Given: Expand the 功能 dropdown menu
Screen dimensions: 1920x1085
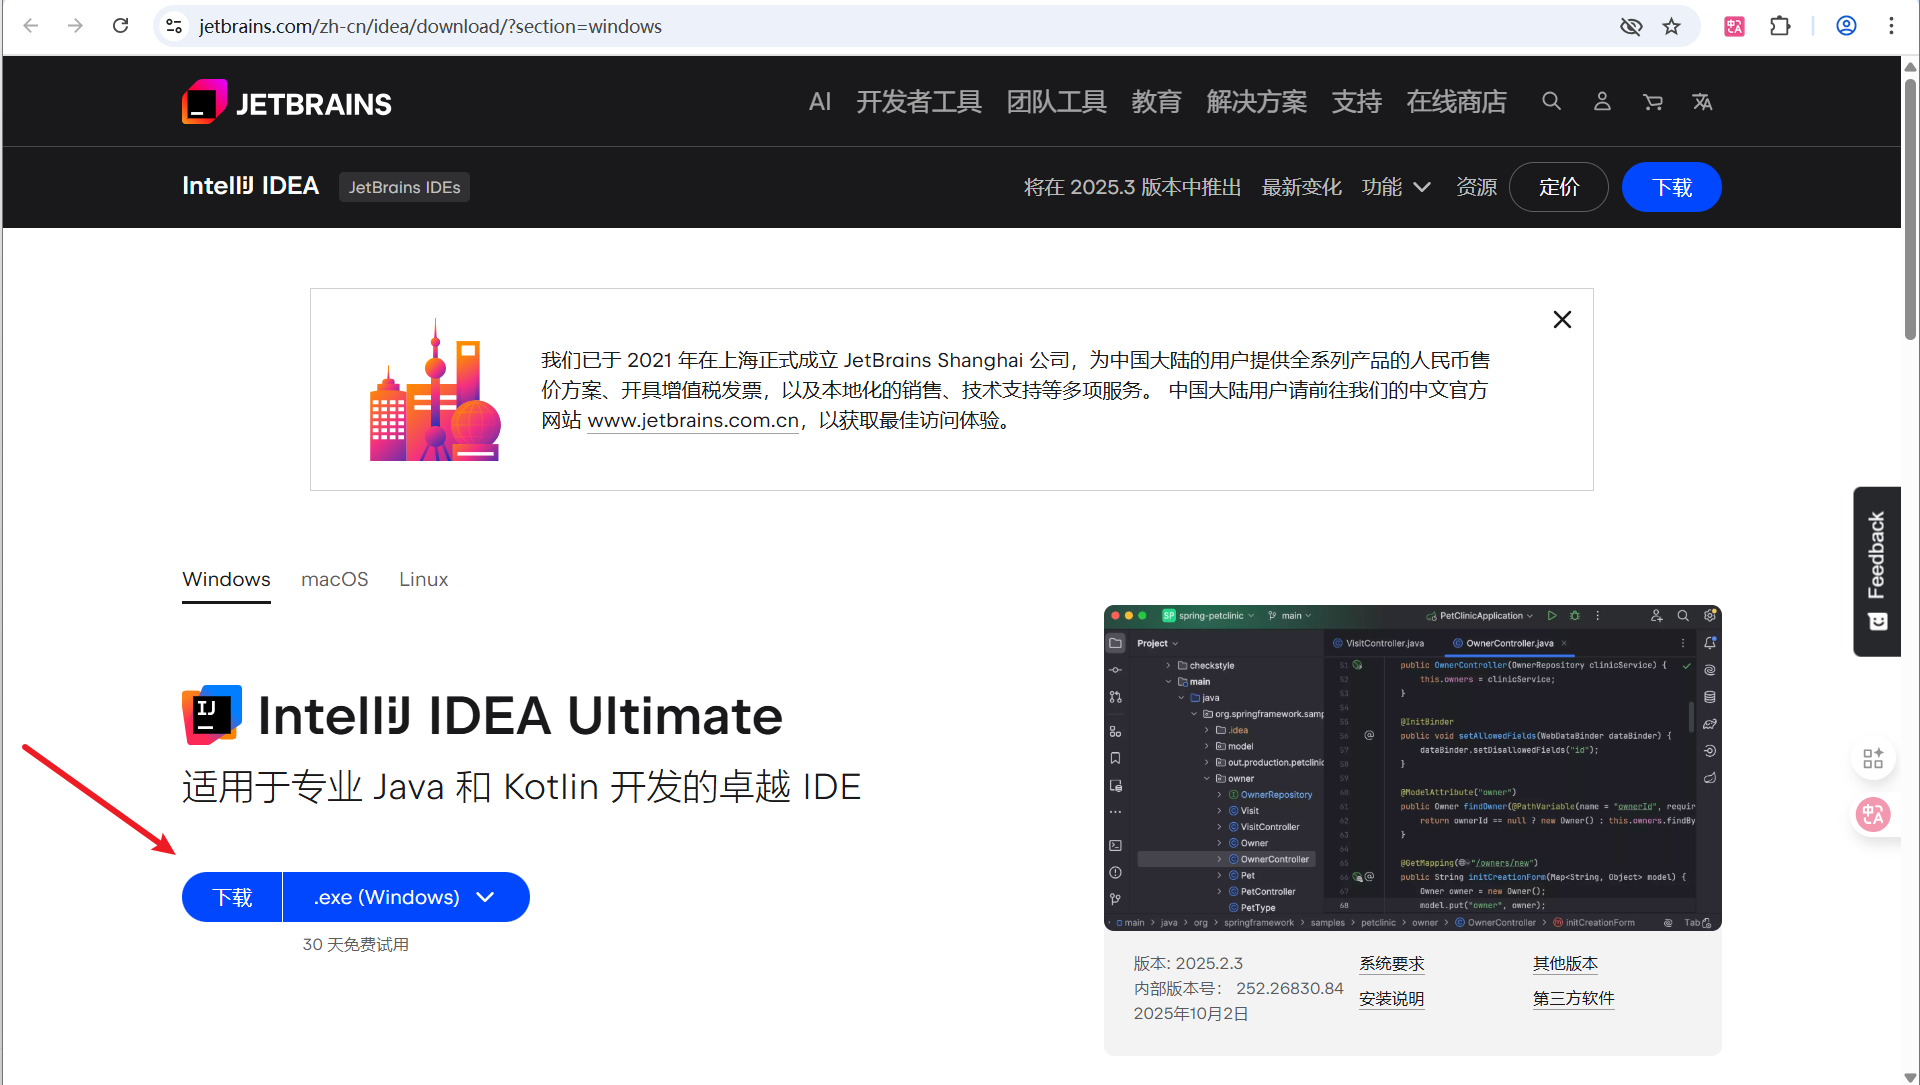Looking at the screenshot, I should coord(1396,187).
